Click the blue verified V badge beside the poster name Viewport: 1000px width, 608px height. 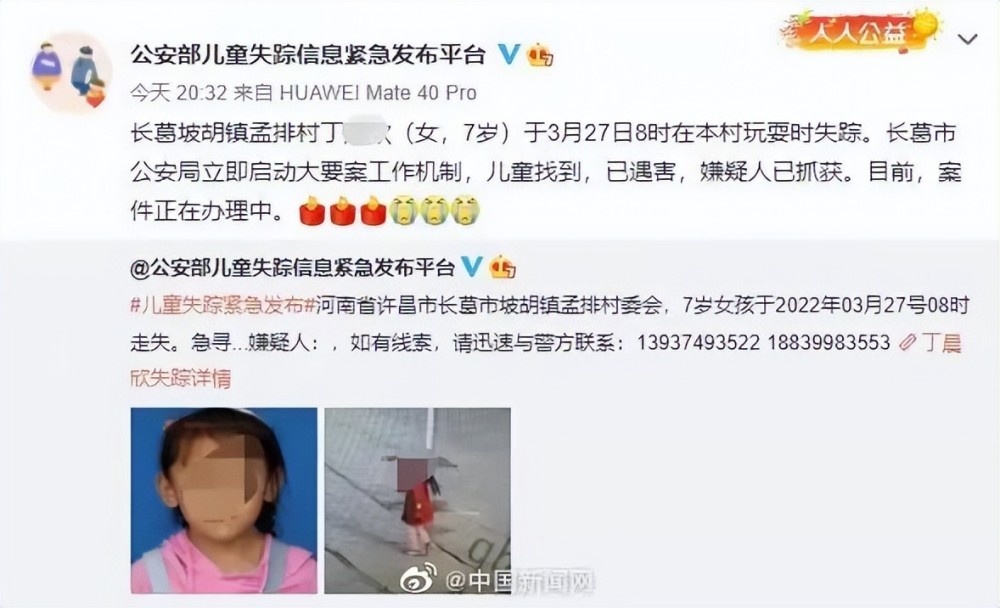(x=508, y=54)
